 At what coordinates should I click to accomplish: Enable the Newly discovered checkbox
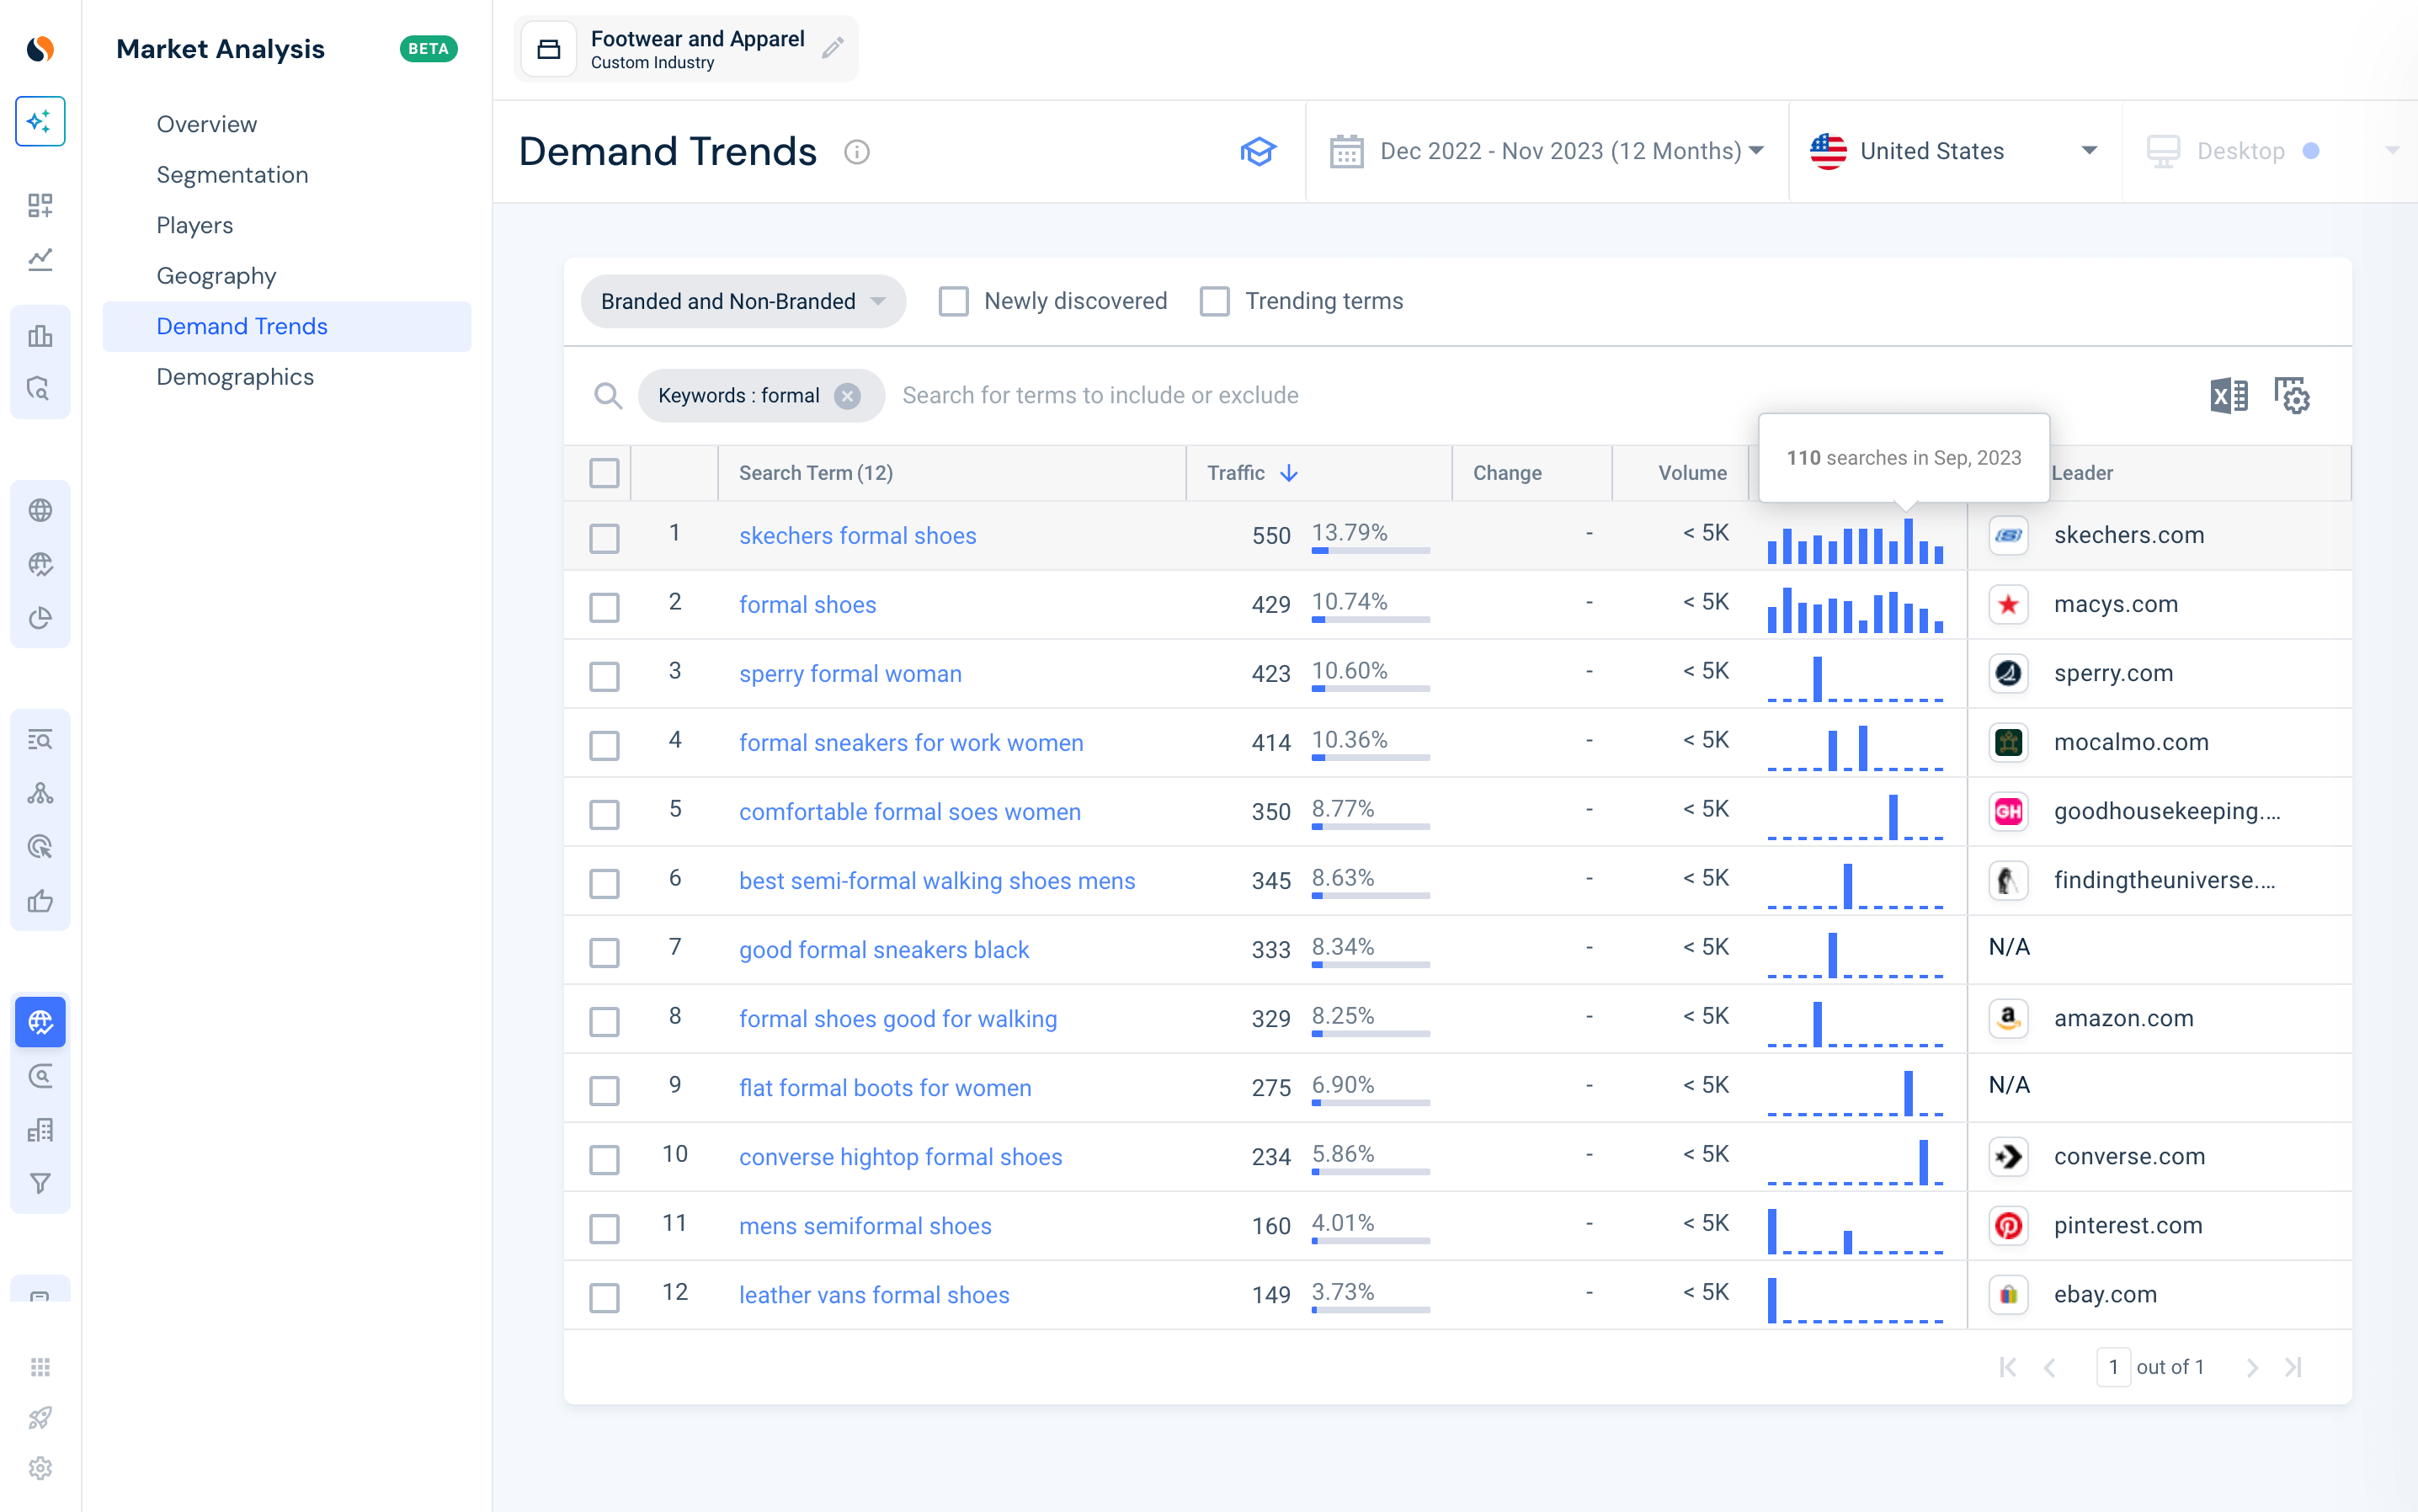point(953,300)
